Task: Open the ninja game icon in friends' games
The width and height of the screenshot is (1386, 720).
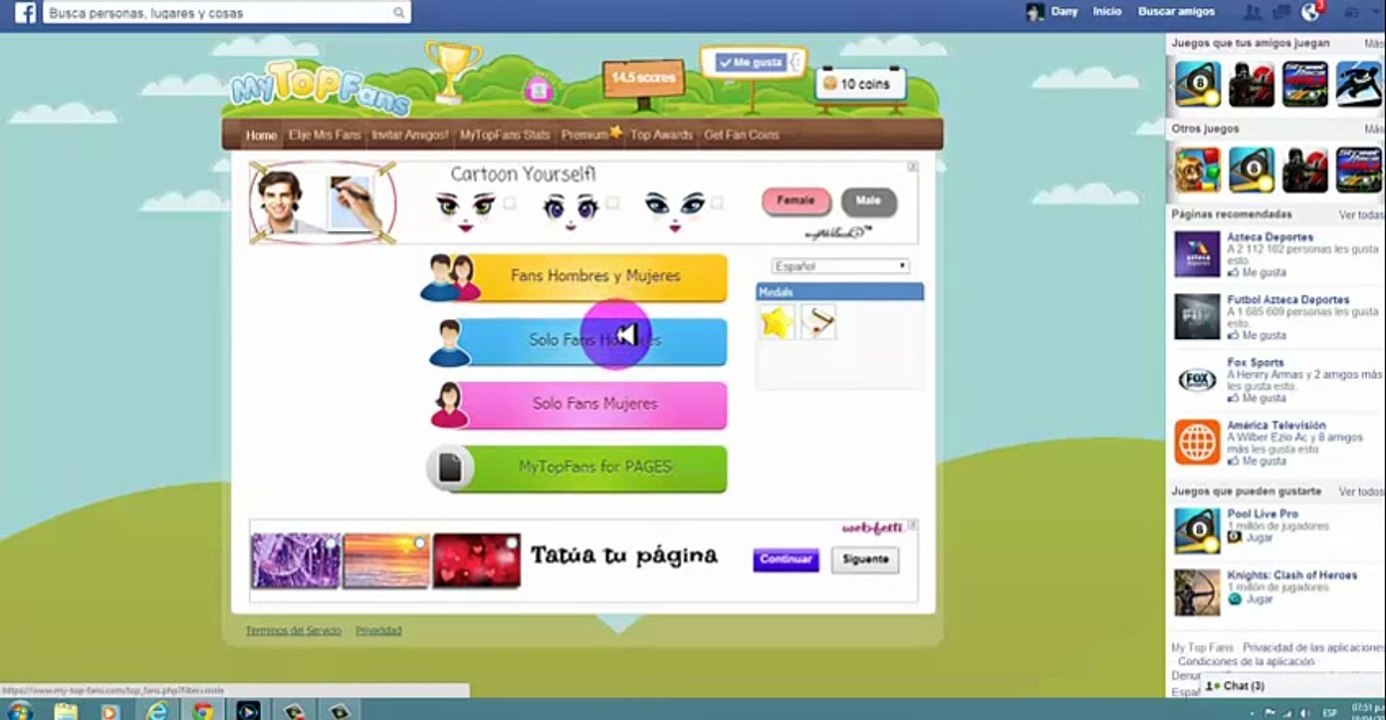Action: [1251, 84]
